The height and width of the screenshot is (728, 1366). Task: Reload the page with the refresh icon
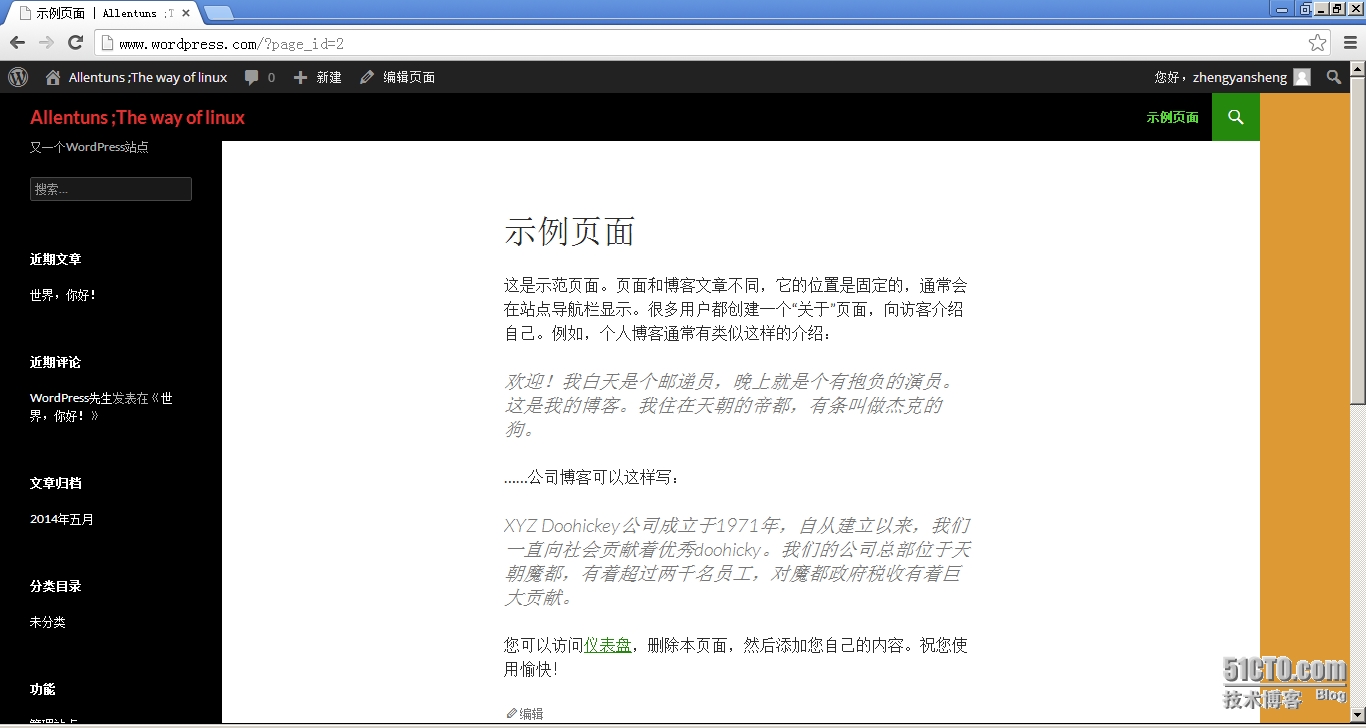(x=75, y=42)
